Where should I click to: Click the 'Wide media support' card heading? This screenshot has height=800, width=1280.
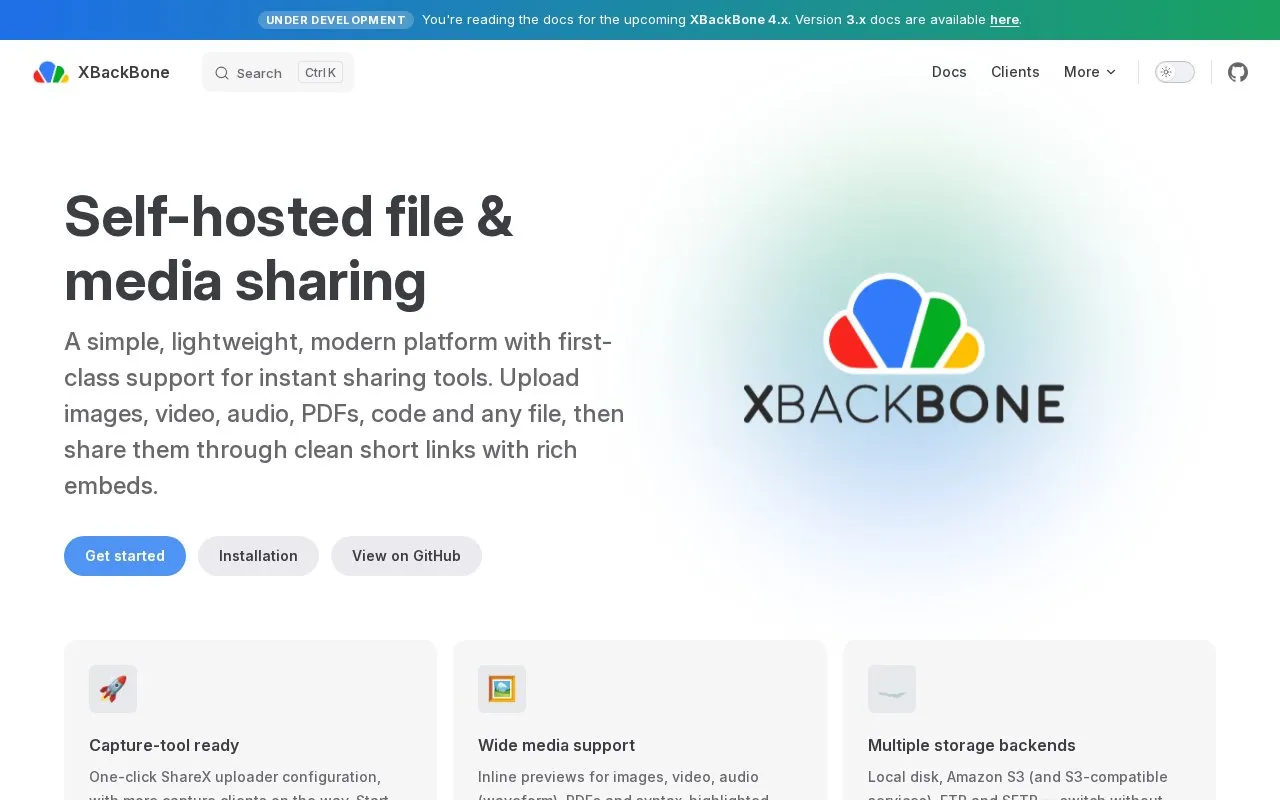pos(556,745)
